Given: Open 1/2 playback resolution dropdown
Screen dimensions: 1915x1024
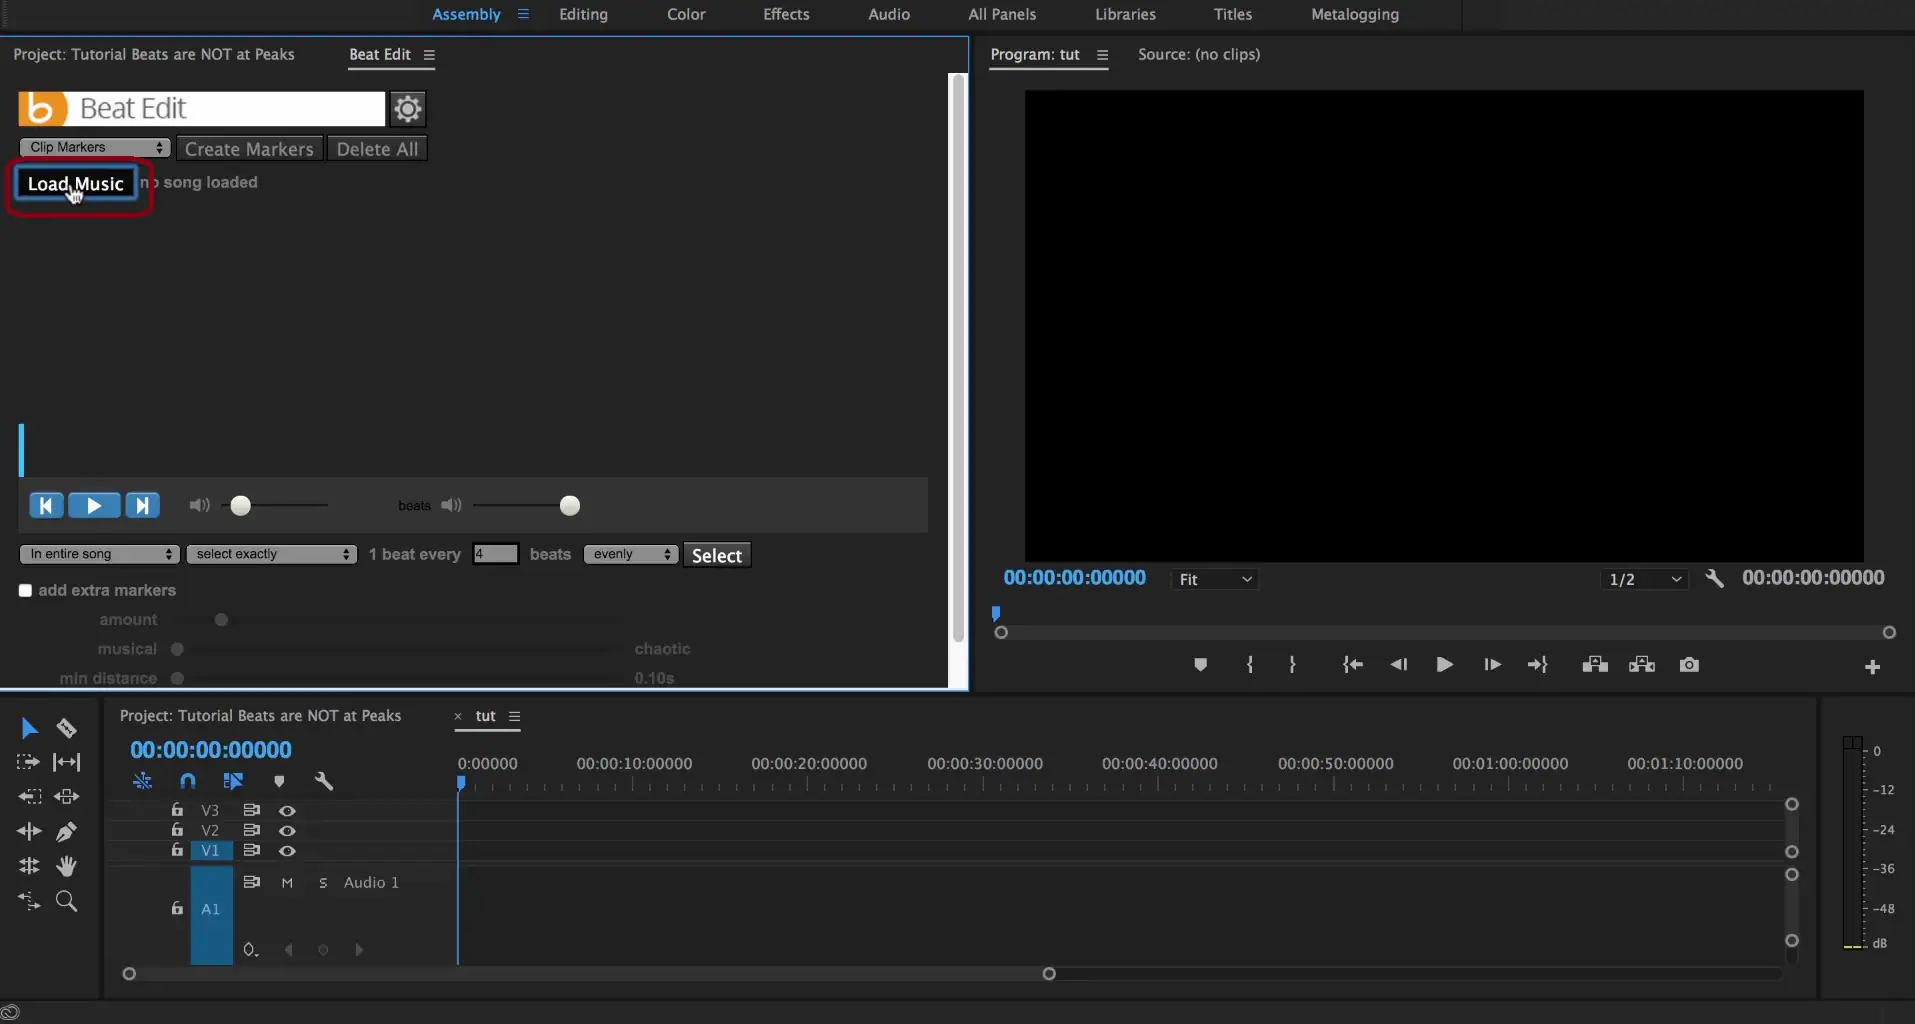Looking at the screenshot, I should point(1645,579).
